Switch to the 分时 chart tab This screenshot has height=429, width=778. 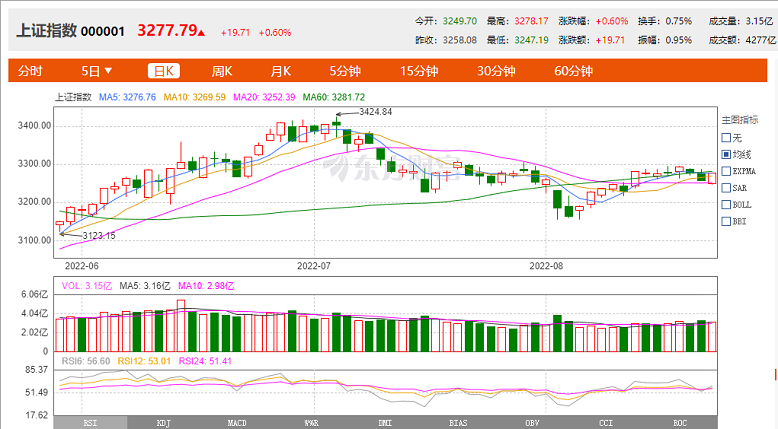click(x=30, y=71)
